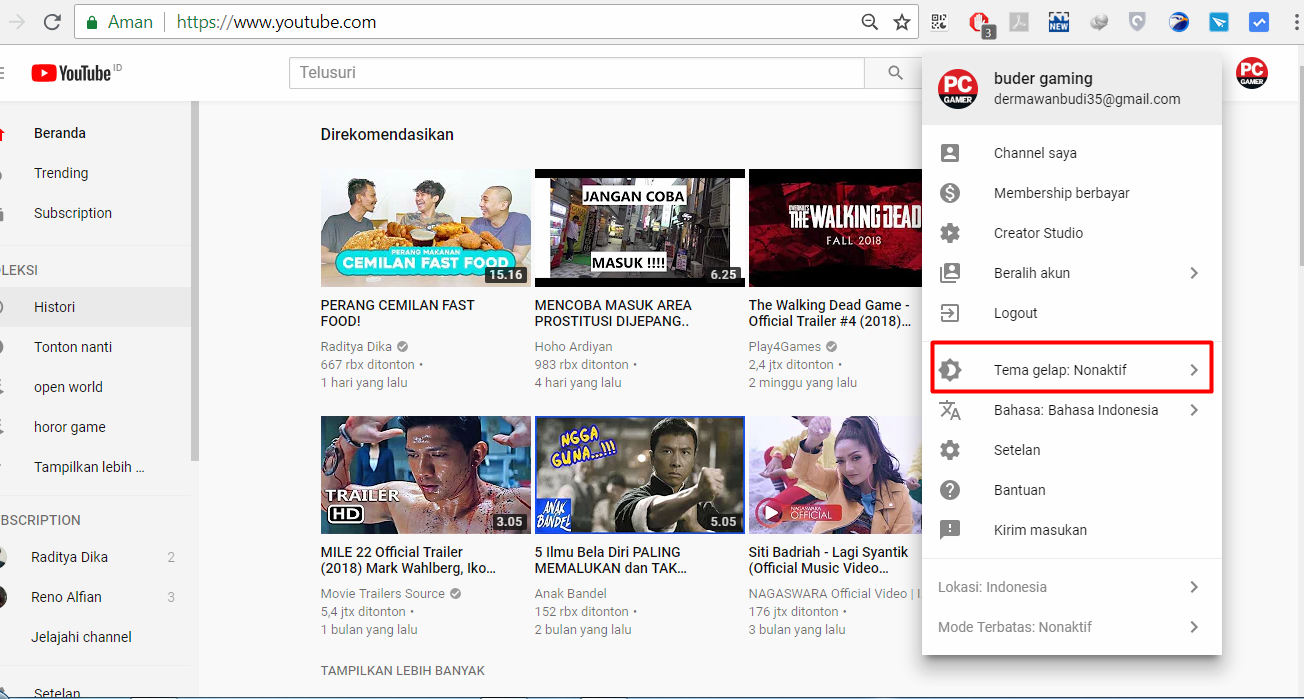Click the dark theme brightness icon
The height and width of the screenshot is (699, 1304).
950,370
